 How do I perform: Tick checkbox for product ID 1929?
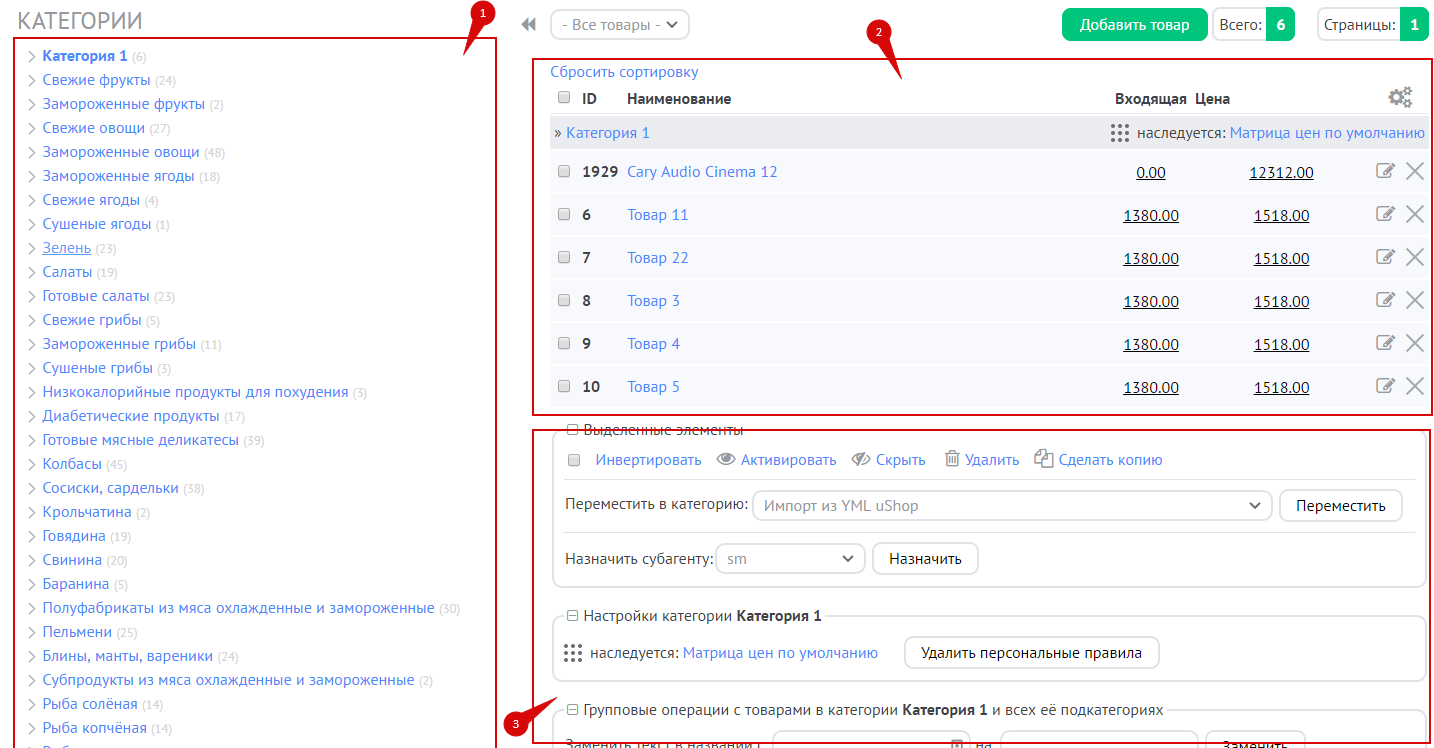point(564,171)
